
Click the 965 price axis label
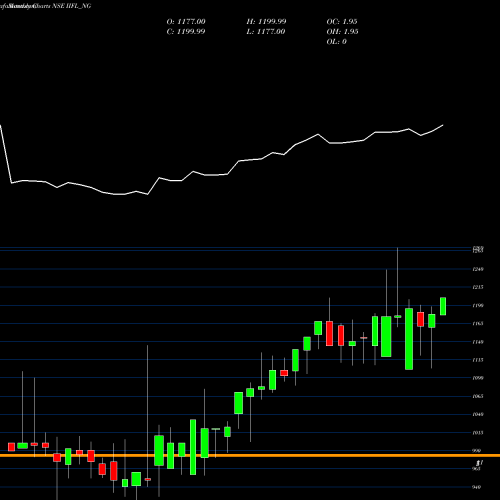click(x=477, y=469)
